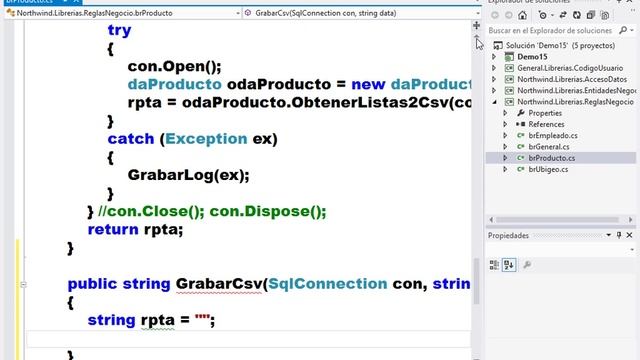The image size is (640, 360).
Task: Expand the Demo15 project node
Action: point(494,57)
